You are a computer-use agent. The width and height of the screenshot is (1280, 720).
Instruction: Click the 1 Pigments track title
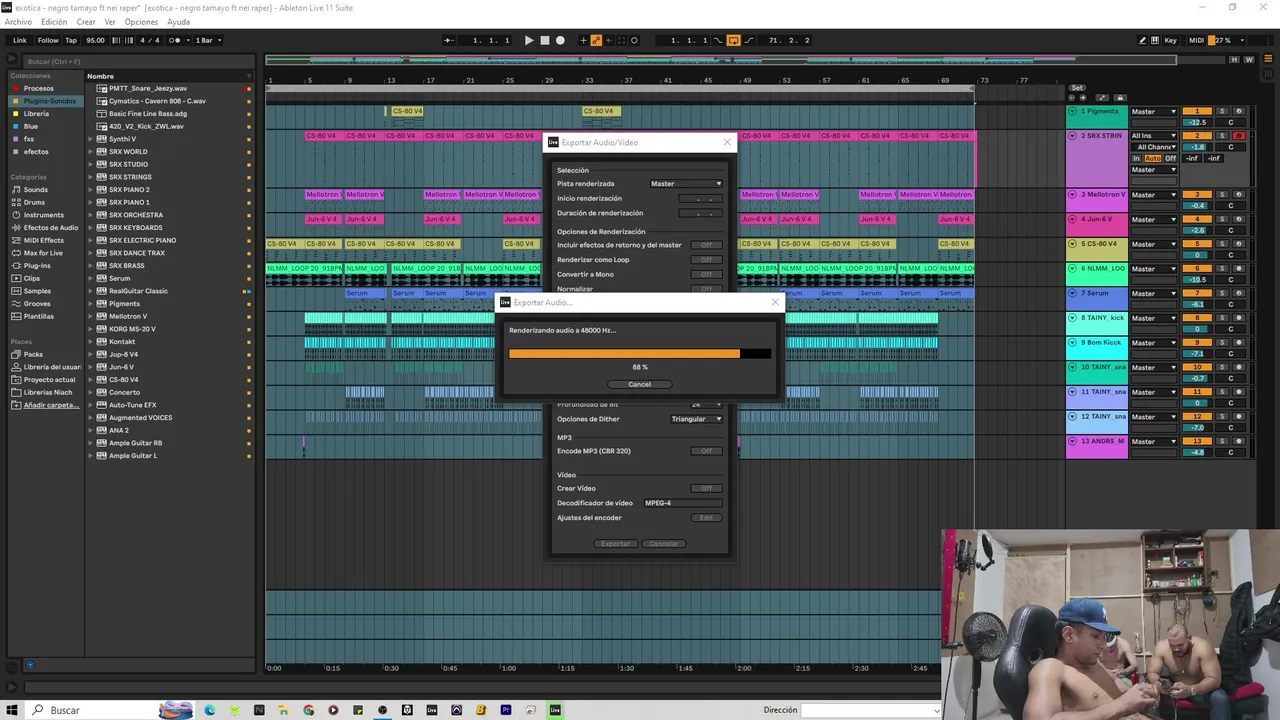click(x=1102, y=111)
